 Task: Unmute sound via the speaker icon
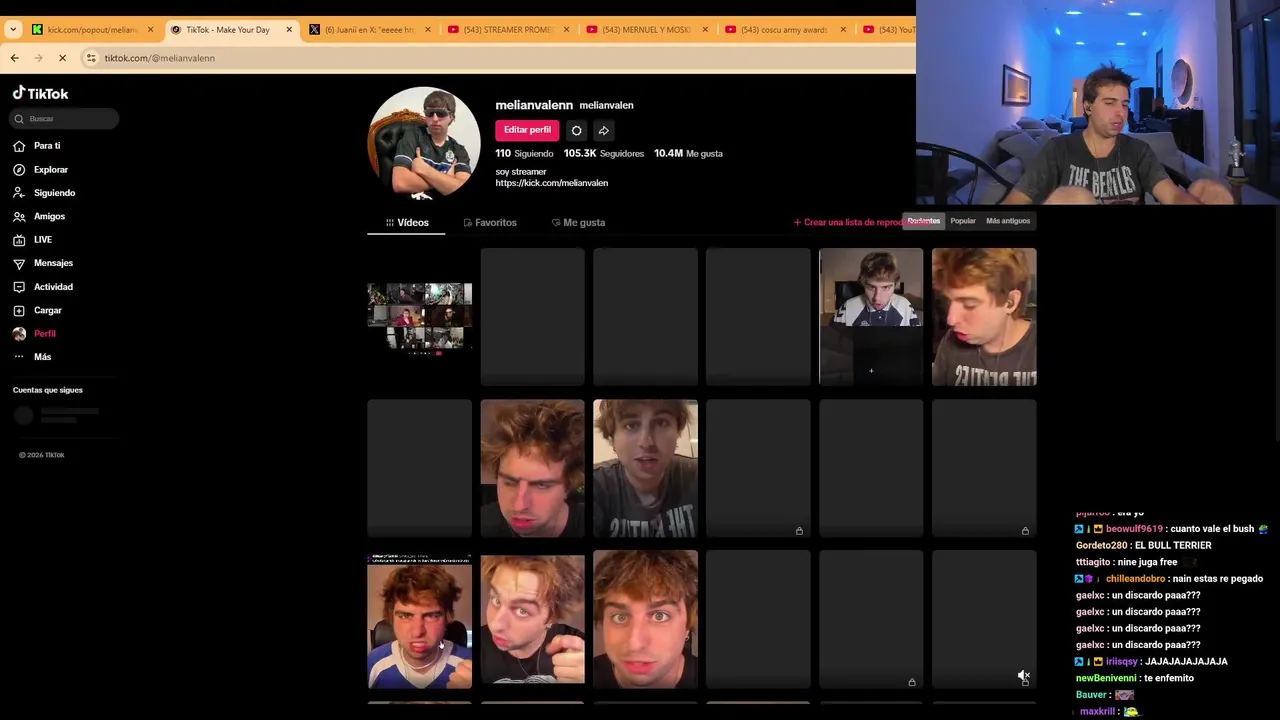pyautogui.click(x=1023, y=676)
